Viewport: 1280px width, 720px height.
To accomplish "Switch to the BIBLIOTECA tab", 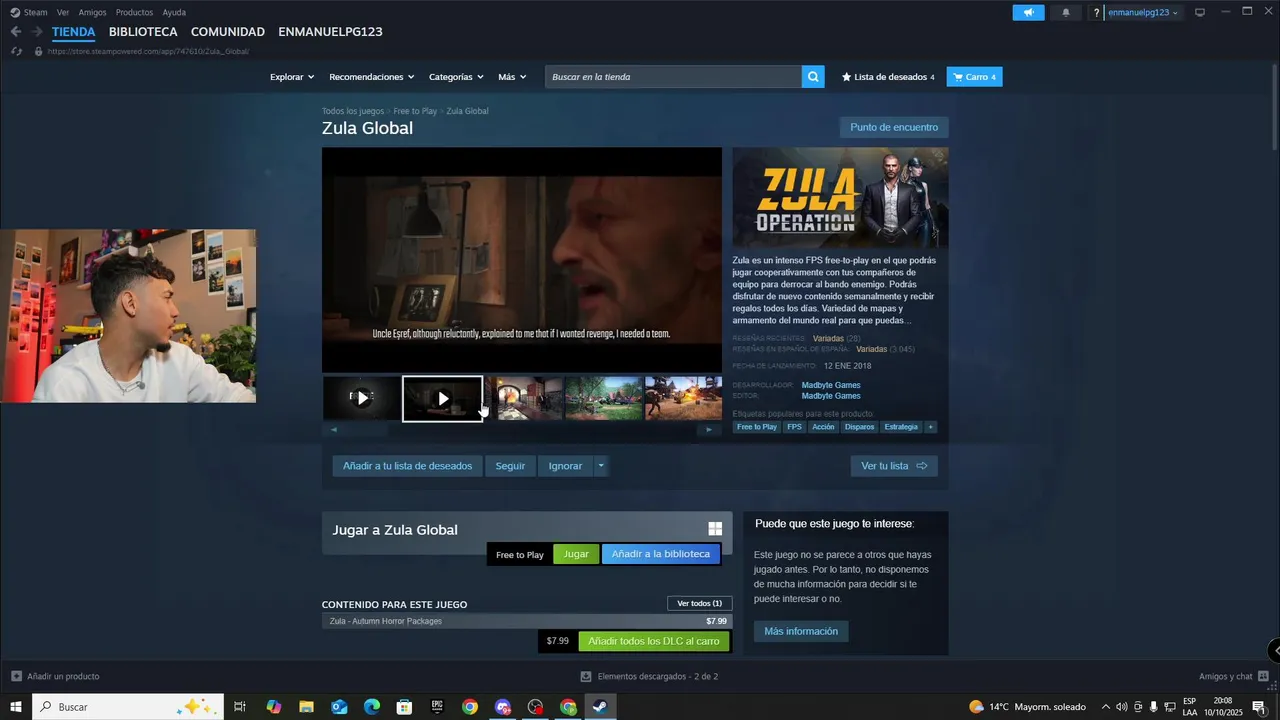I will [143, 32].
